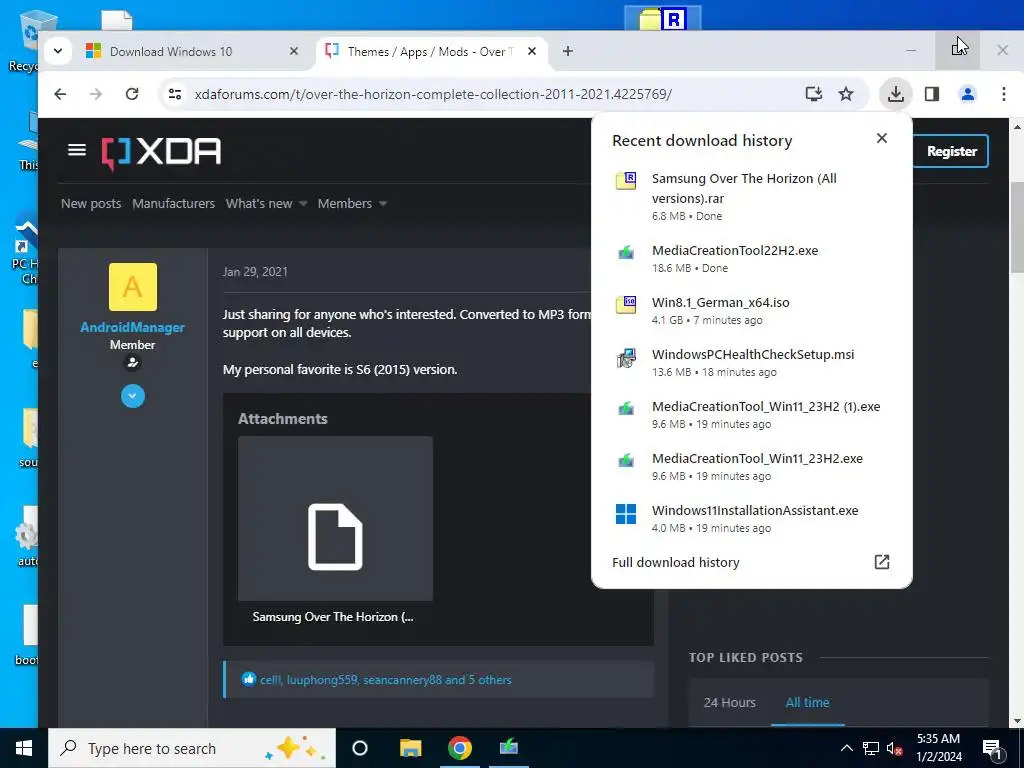The image size is (1024, 768).
Task: Click the WinRAR icon beside Samsung rar file
Action: [626, 180]
